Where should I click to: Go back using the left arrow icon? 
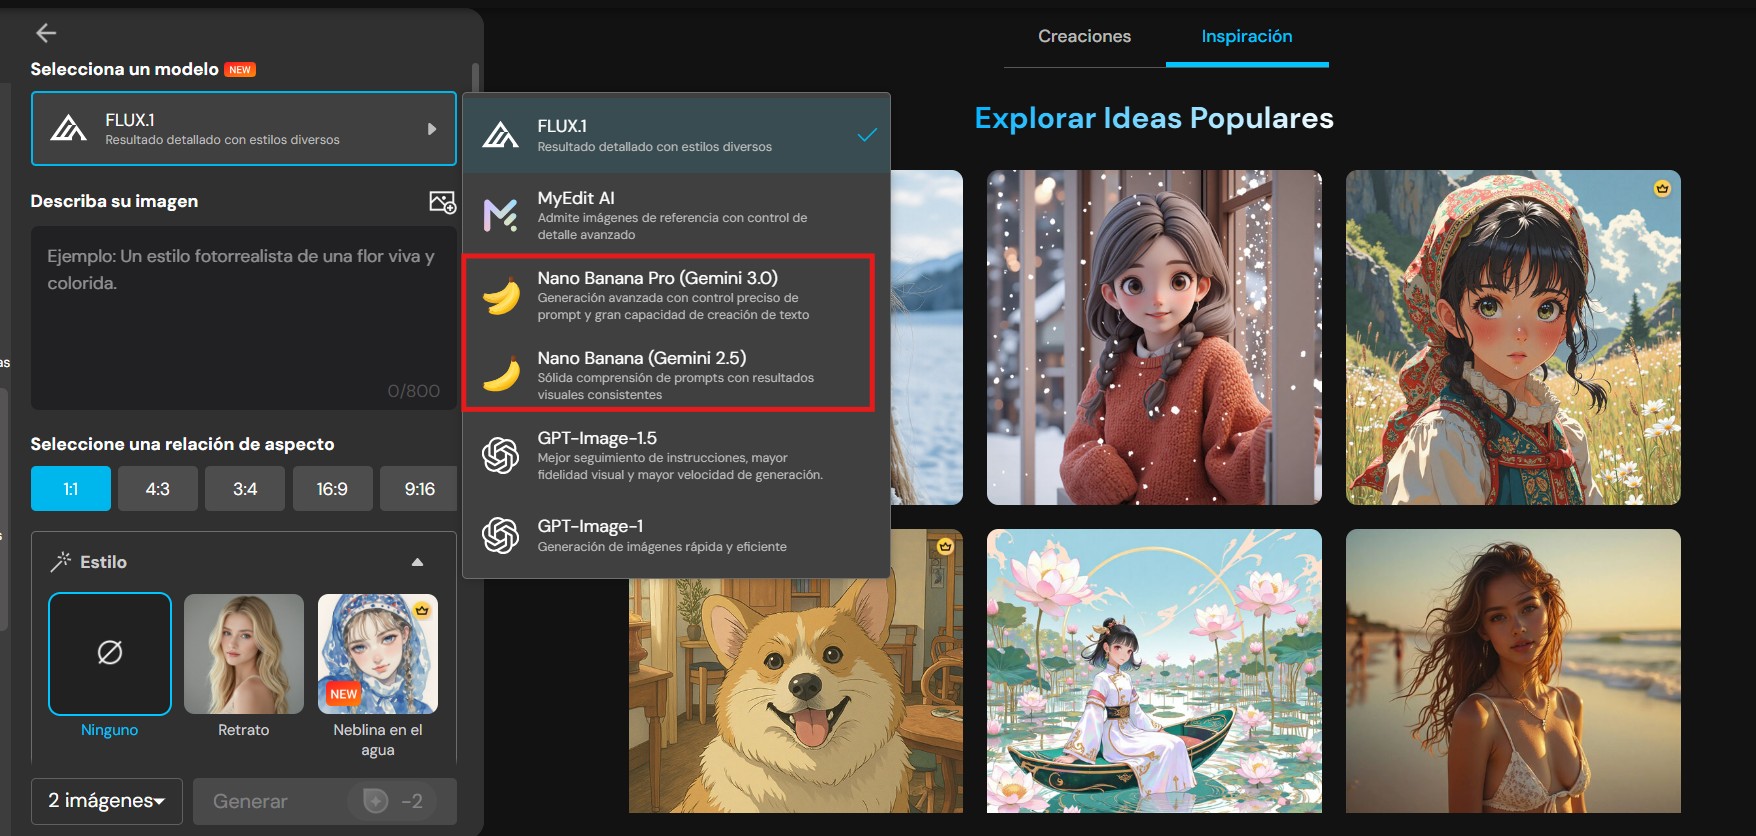[46, 33]
